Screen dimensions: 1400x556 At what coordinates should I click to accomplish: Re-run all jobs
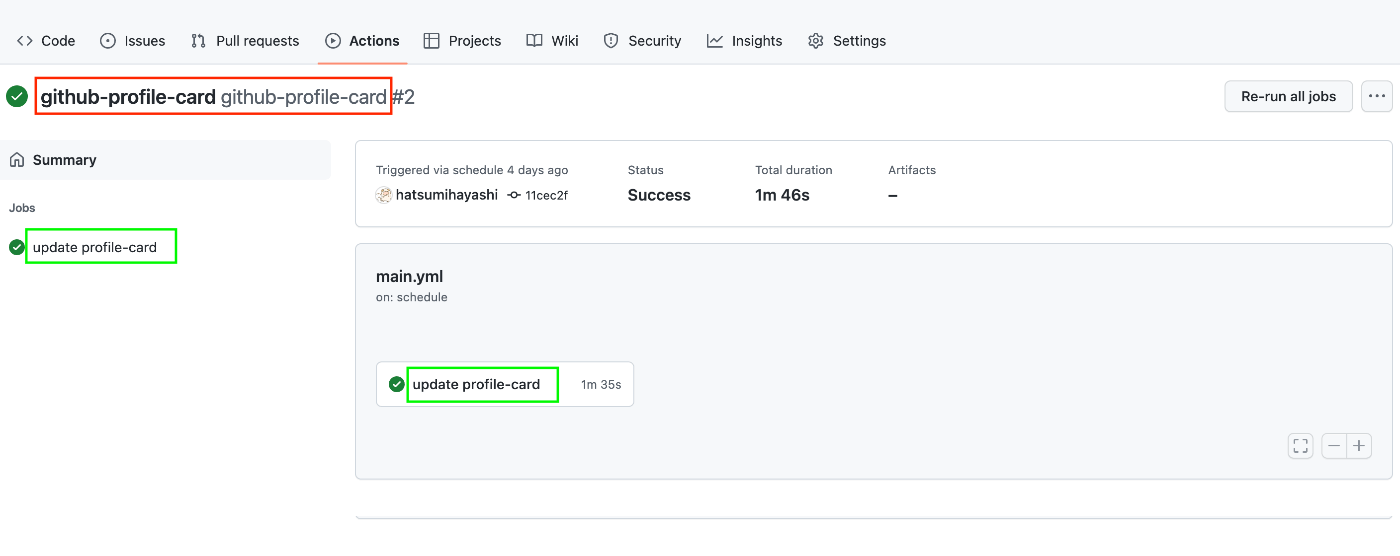tap(1288, 96)
